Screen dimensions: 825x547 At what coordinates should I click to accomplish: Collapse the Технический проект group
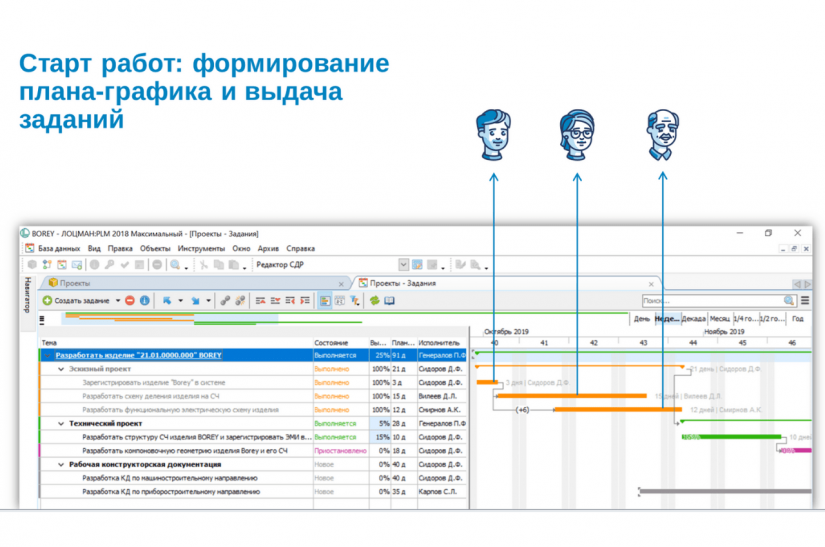click(61, 423)
